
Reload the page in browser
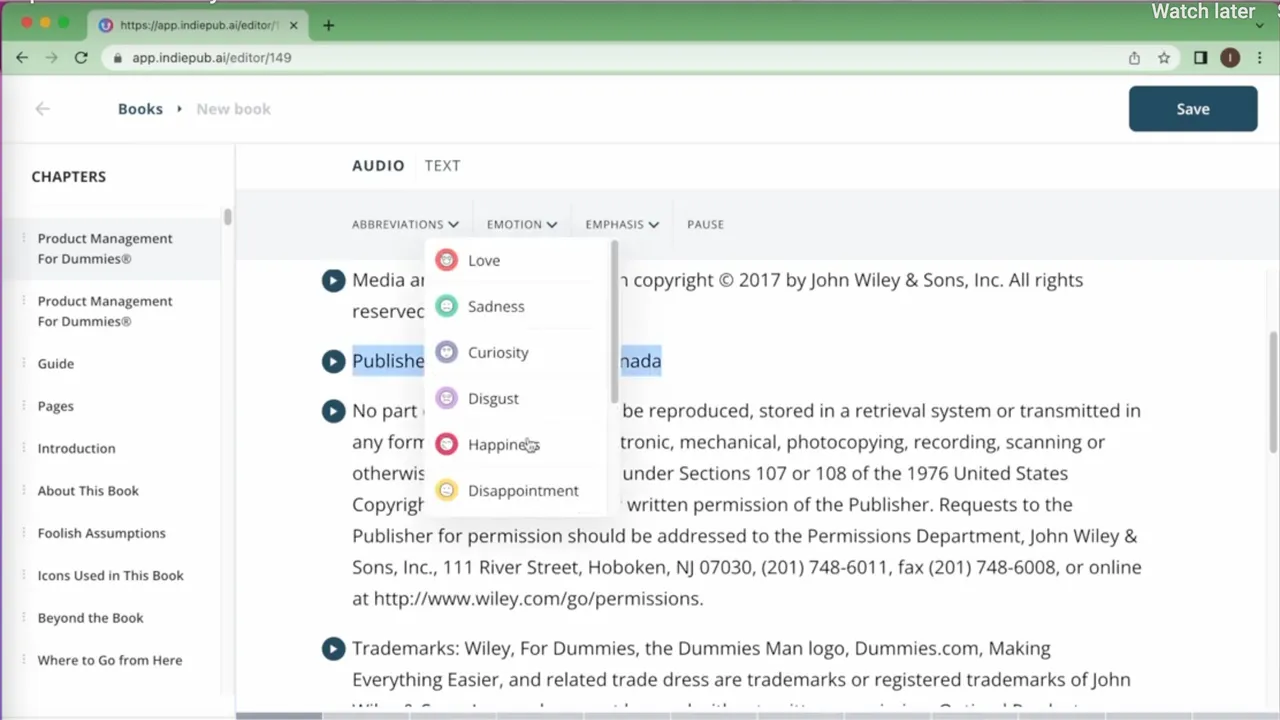(81, 58)
